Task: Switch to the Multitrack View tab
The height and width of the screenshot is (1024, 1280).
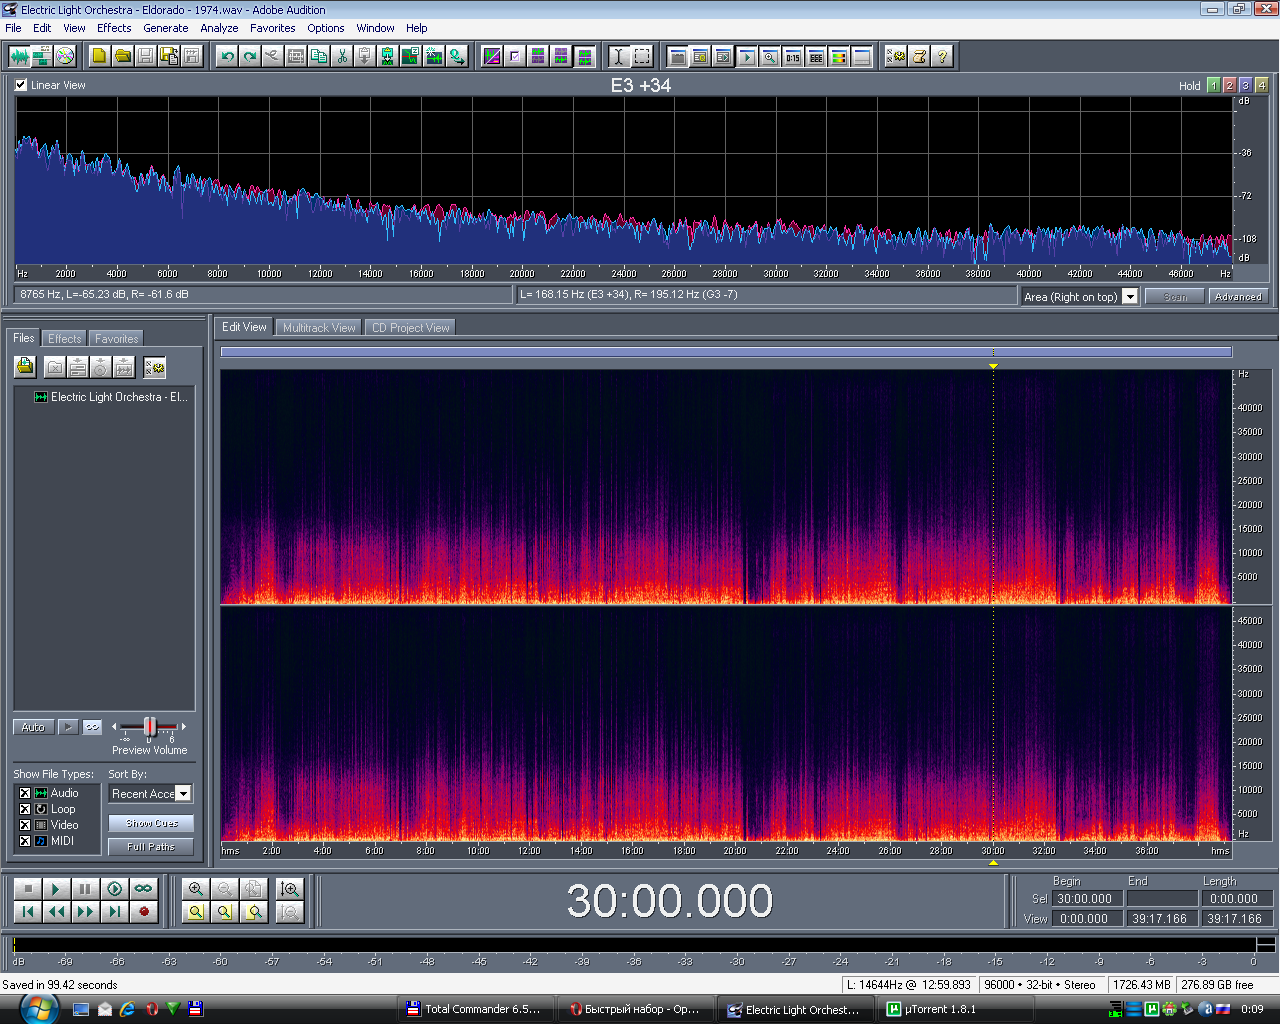Action: [318, 328]
